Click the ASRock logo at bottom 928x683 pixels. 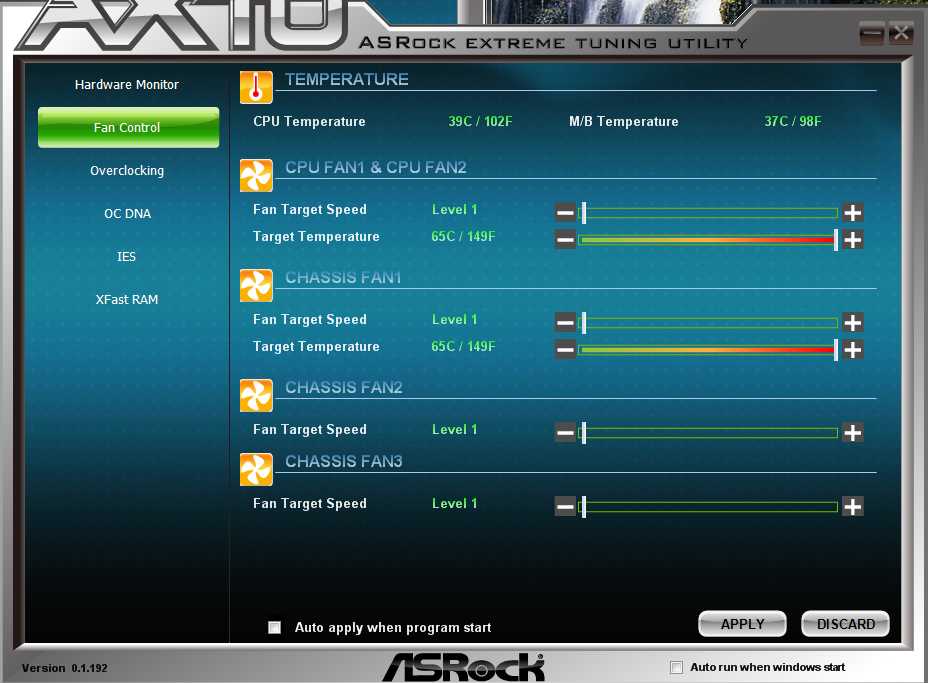click(x=463, y=667)
